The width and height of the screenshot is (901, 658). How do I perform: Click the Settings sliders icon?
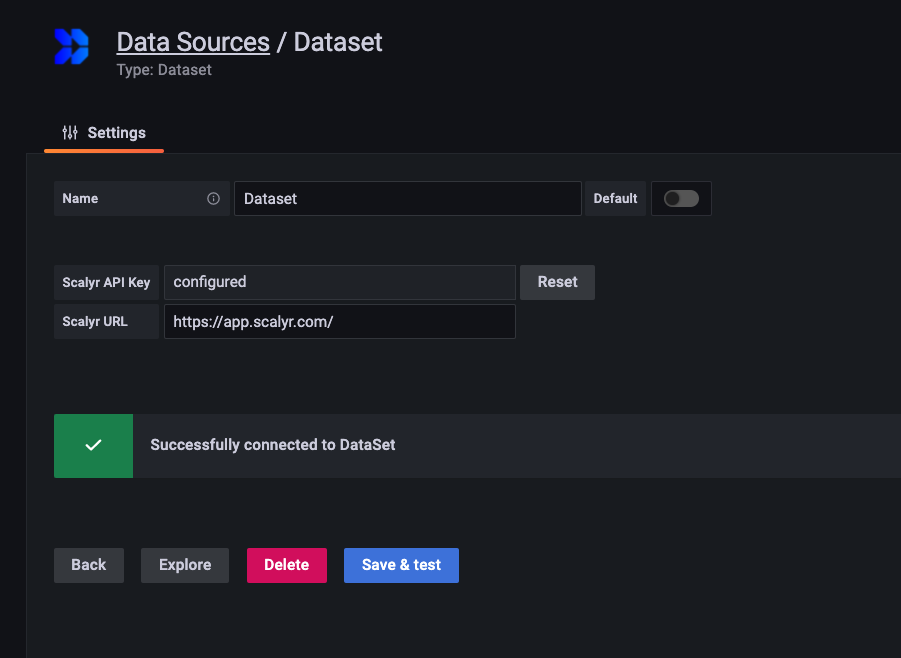(70, 133)
